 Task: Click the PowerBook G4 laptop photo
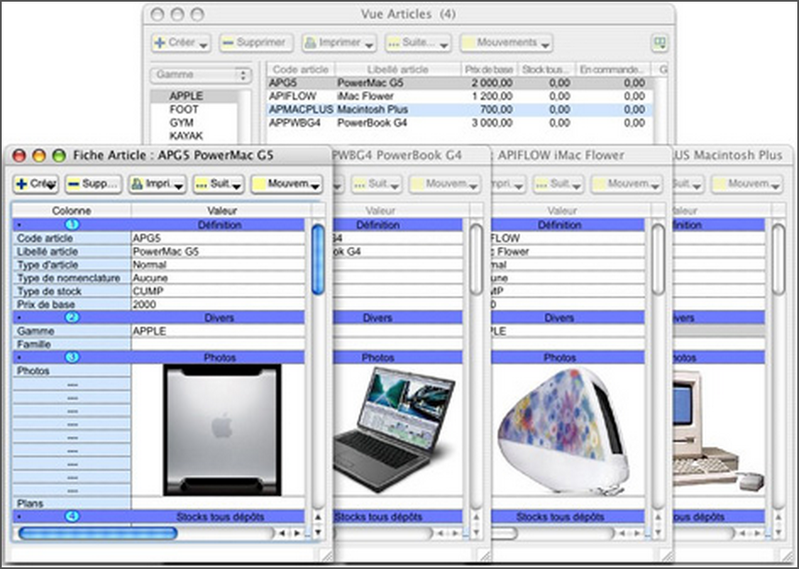click(x=395, y=429)
